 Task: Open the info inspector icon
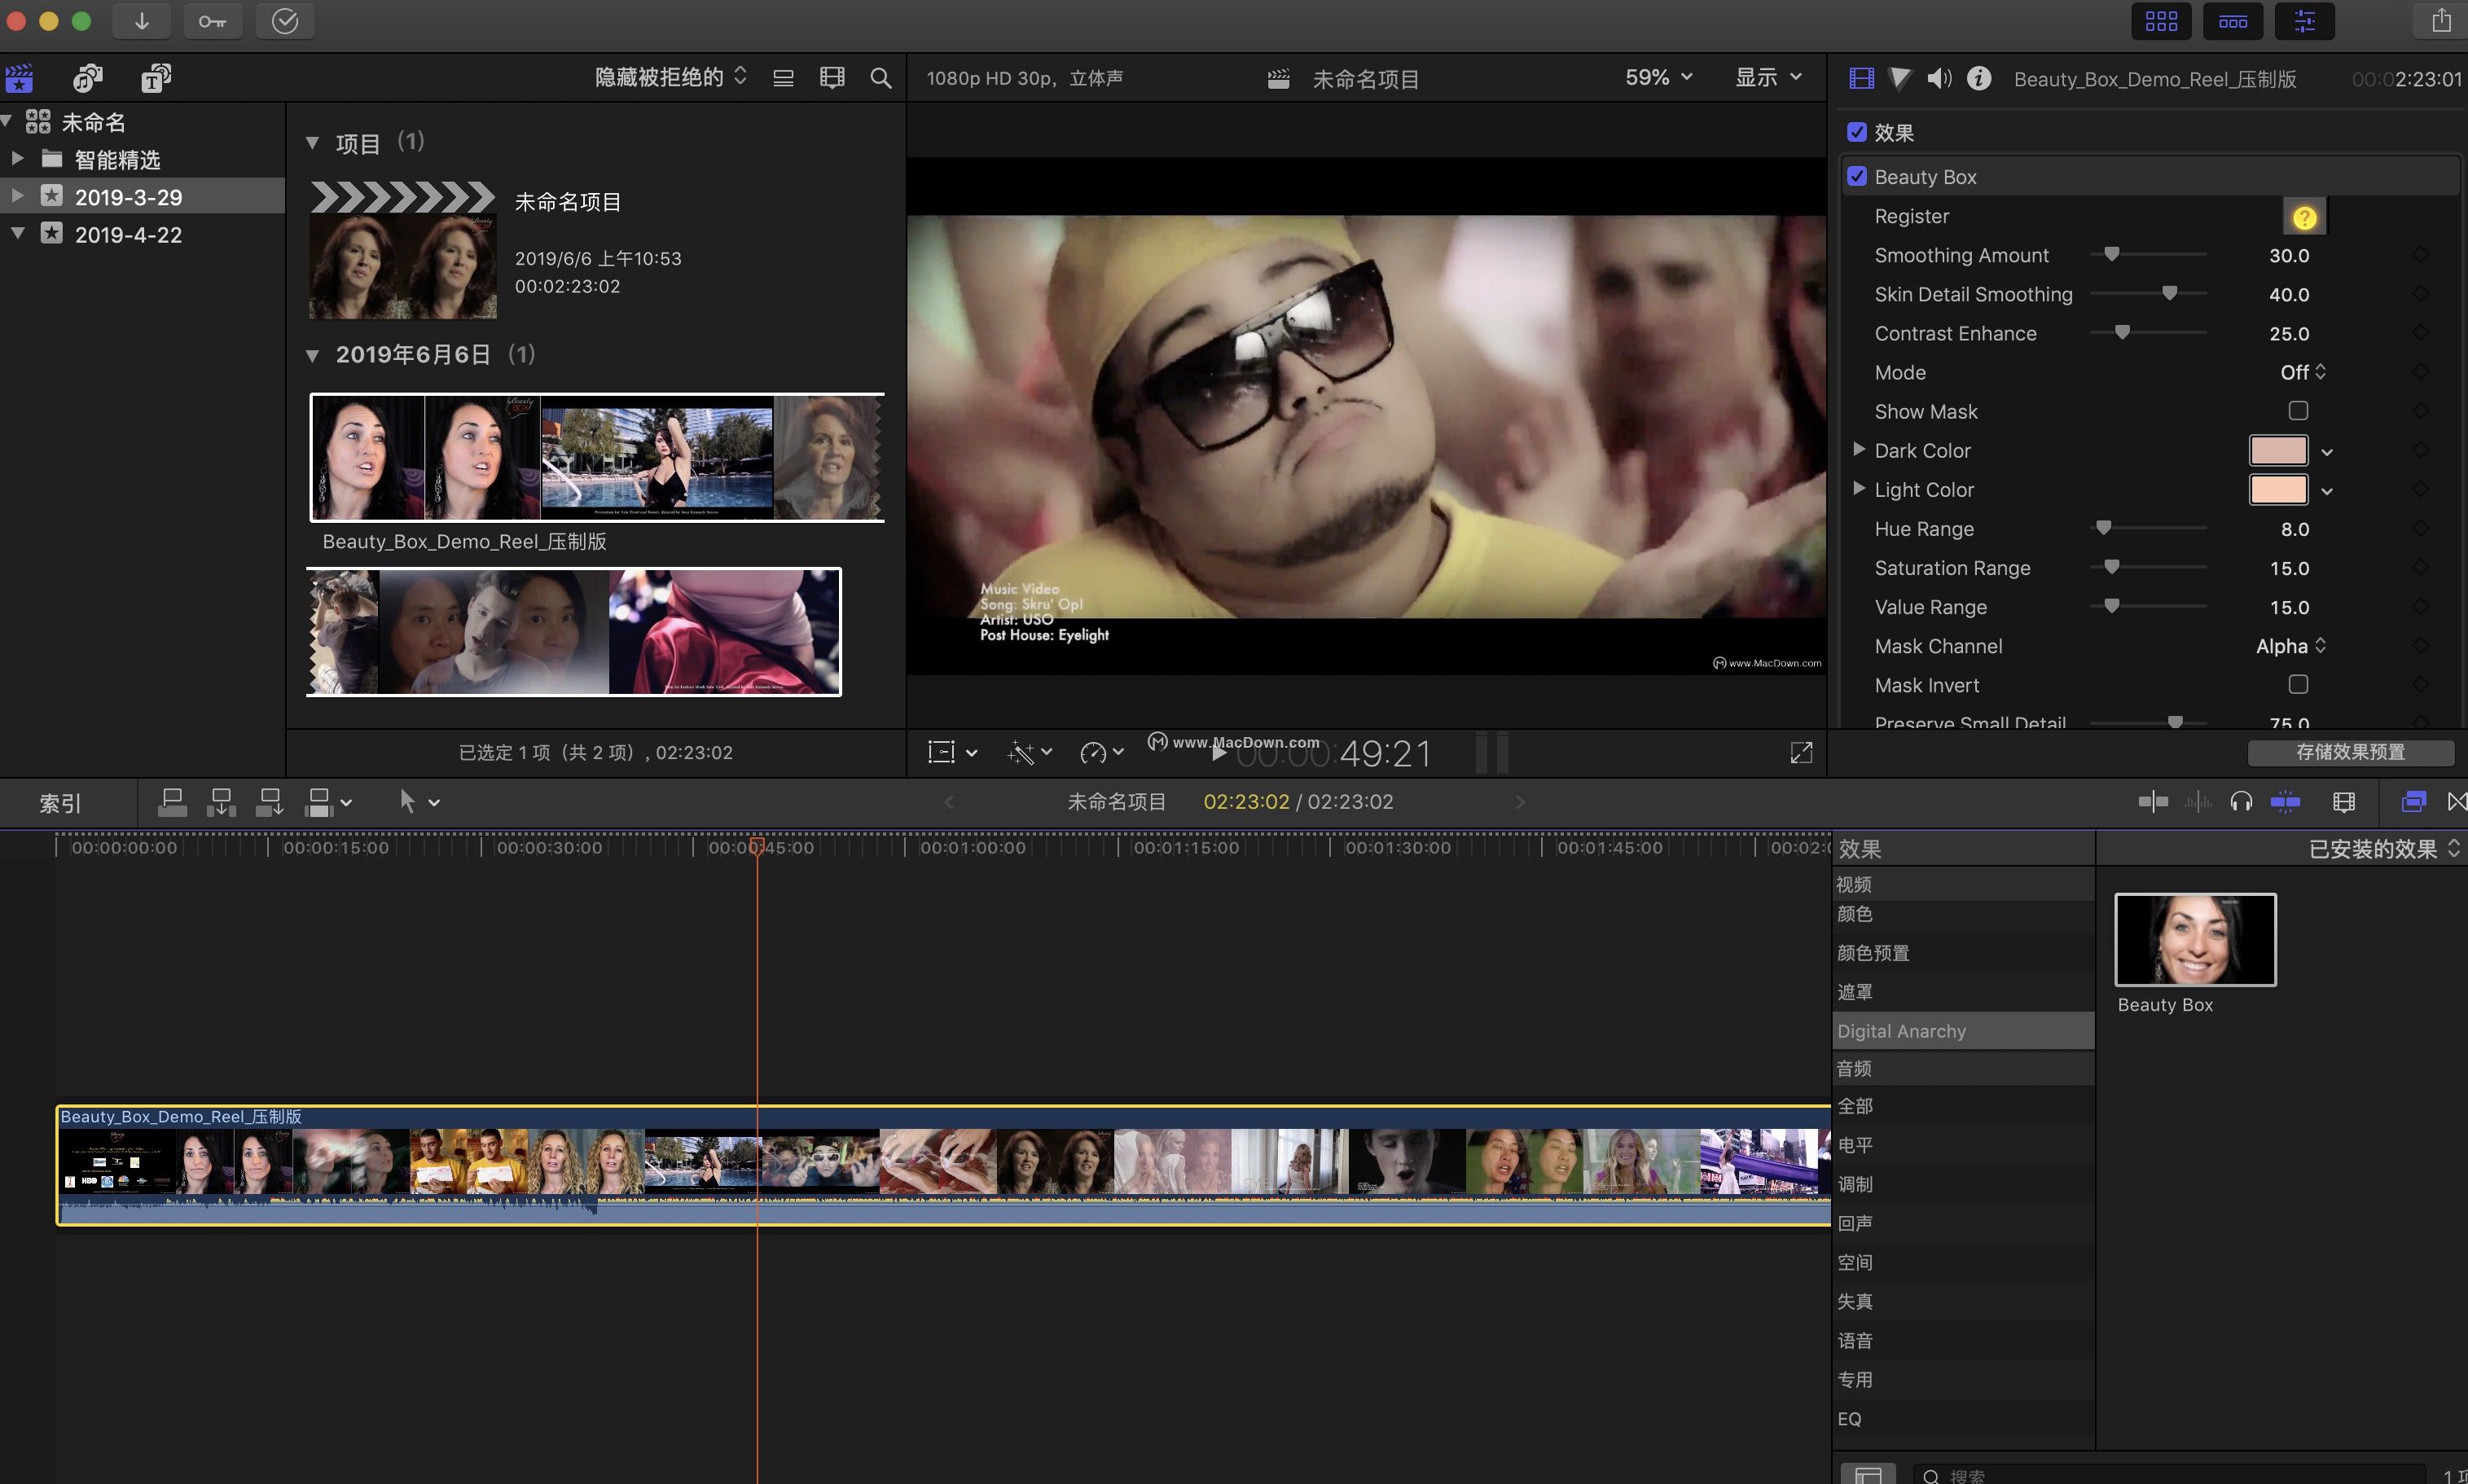point(1978,78)
